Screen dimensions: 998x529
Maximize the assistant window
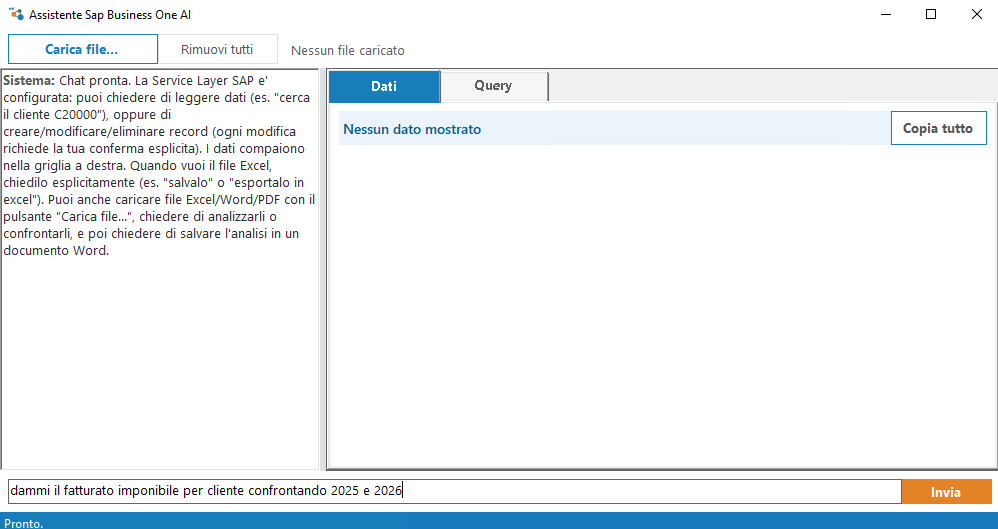click(x=931, y=14)
